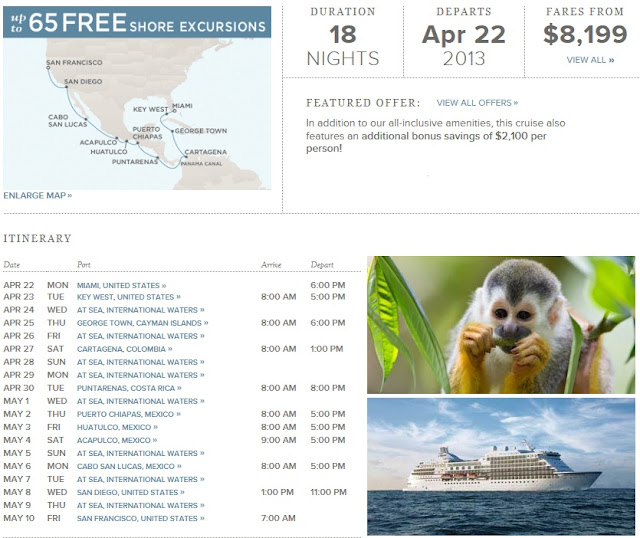This screenshot has height=538, width=640.
Task: Open George Town, Cayman Islands port
Action: point(142,323)
